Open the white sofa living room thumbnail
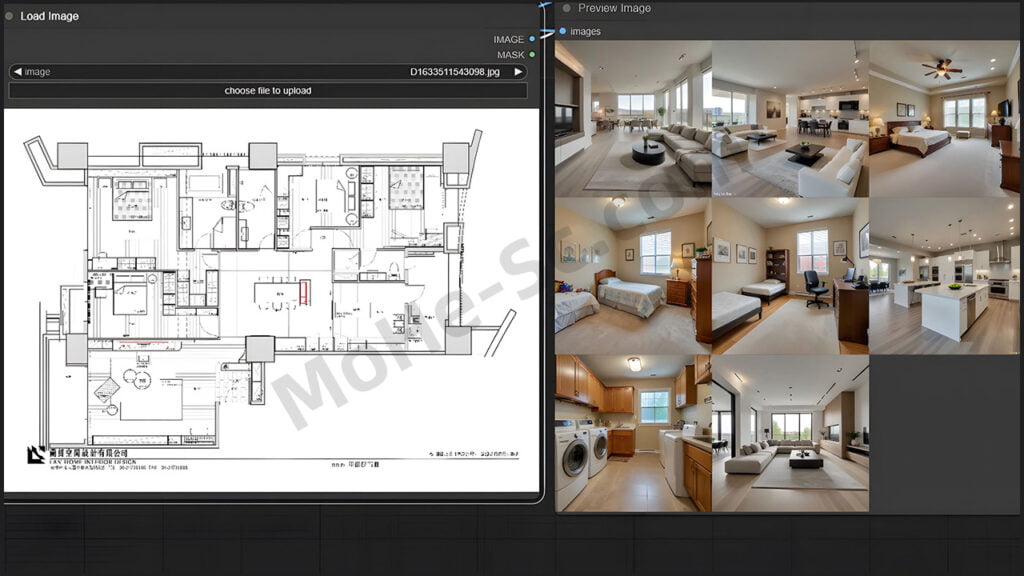1024x576 pixels. pyautogui.click(x=790, y=118)
